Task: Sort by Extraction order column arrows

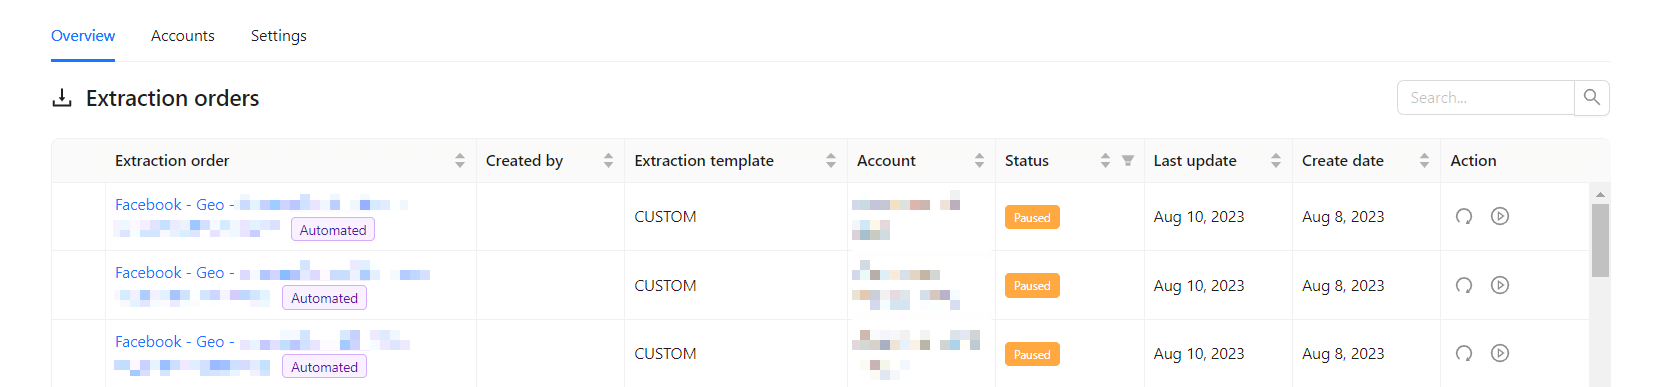Action: point(460,161)
